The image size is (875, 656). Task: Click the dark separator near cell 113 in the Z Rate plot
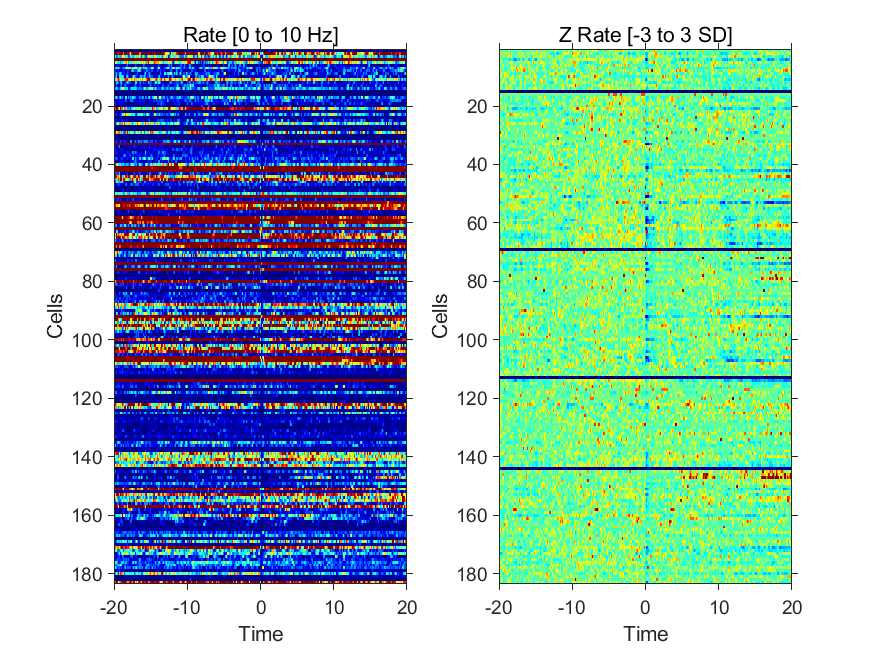click(646, 378)
